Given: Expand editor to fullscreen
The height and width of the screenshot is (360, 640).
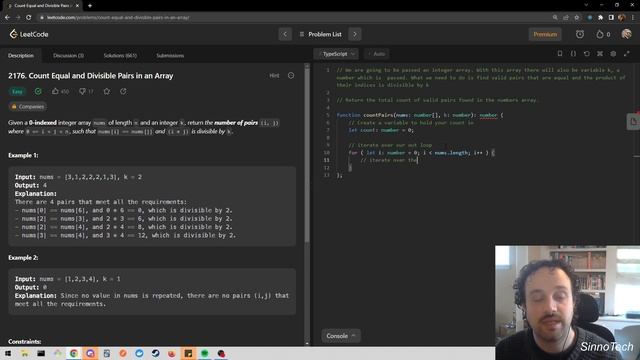Looking at the screenshot, I should pyautogui.click(x=627, y=54).
